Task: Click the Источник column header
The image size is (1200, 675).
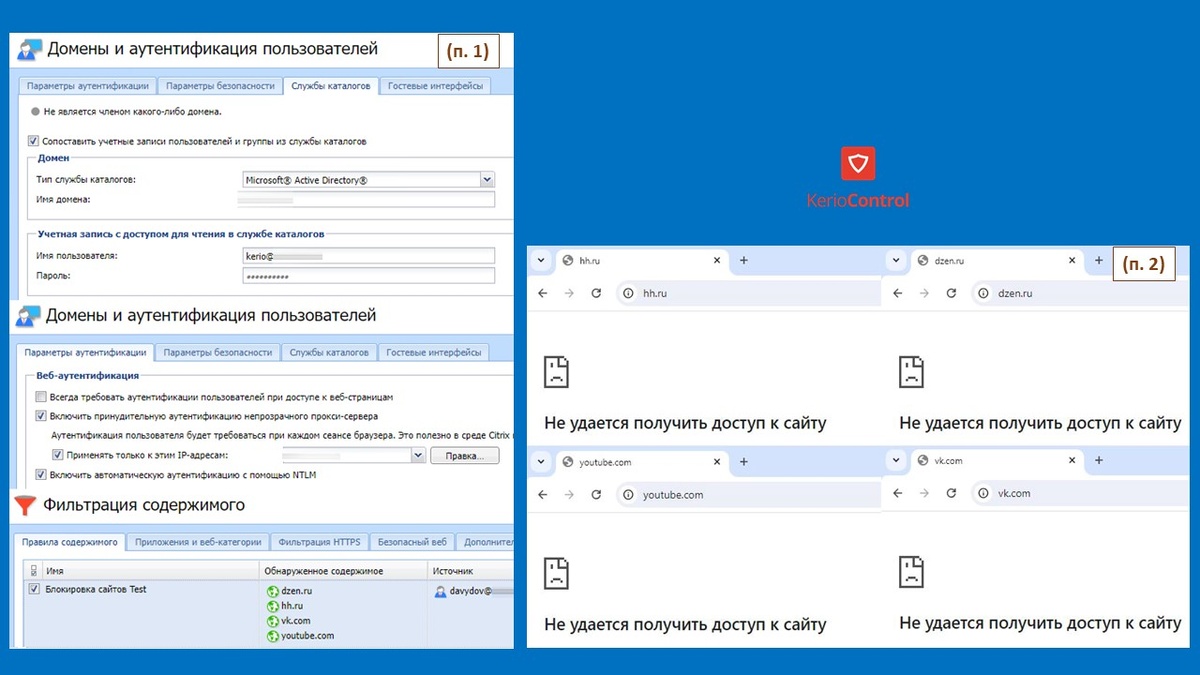Action: [x=470, y=570]
